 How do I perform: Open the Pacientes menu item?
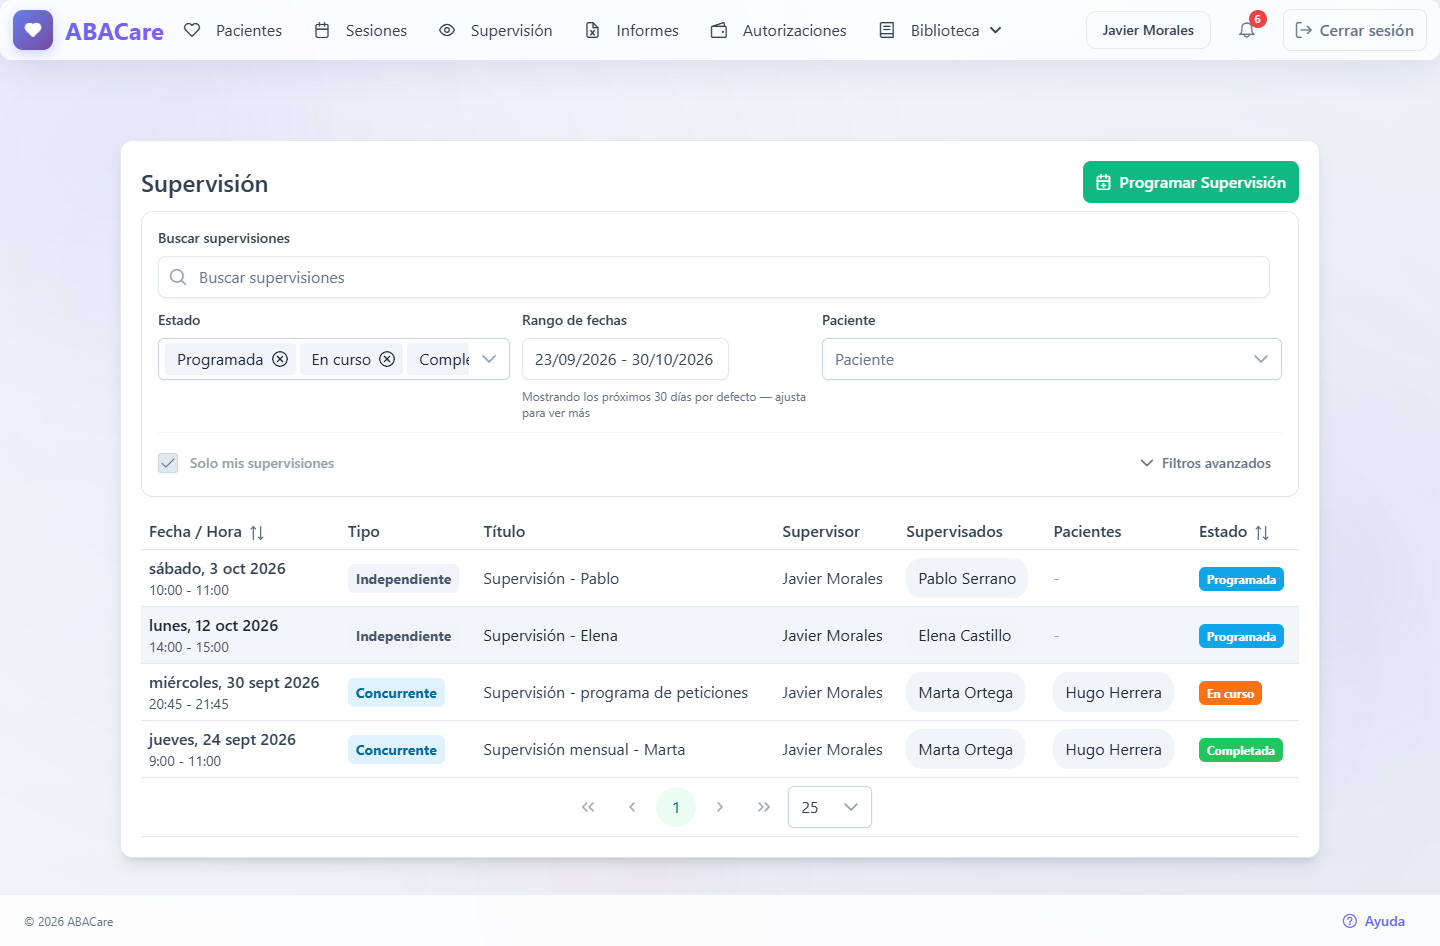coord(233,30)
